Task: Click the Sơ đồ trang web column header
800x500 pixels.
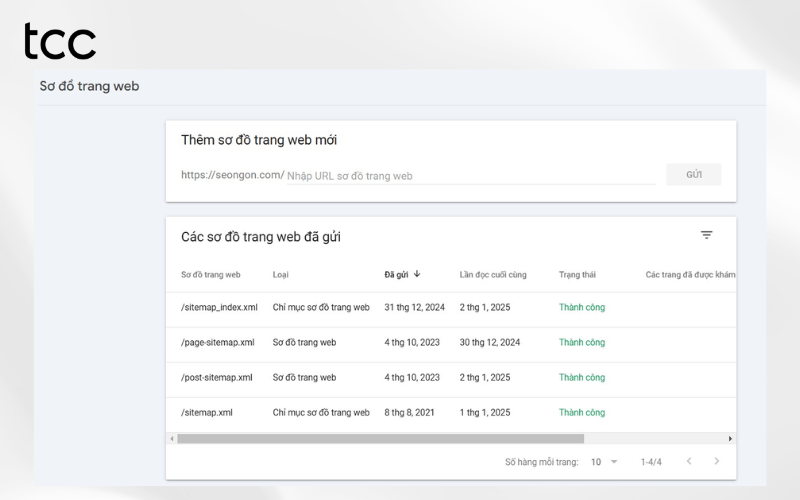Action: point(211,274)
